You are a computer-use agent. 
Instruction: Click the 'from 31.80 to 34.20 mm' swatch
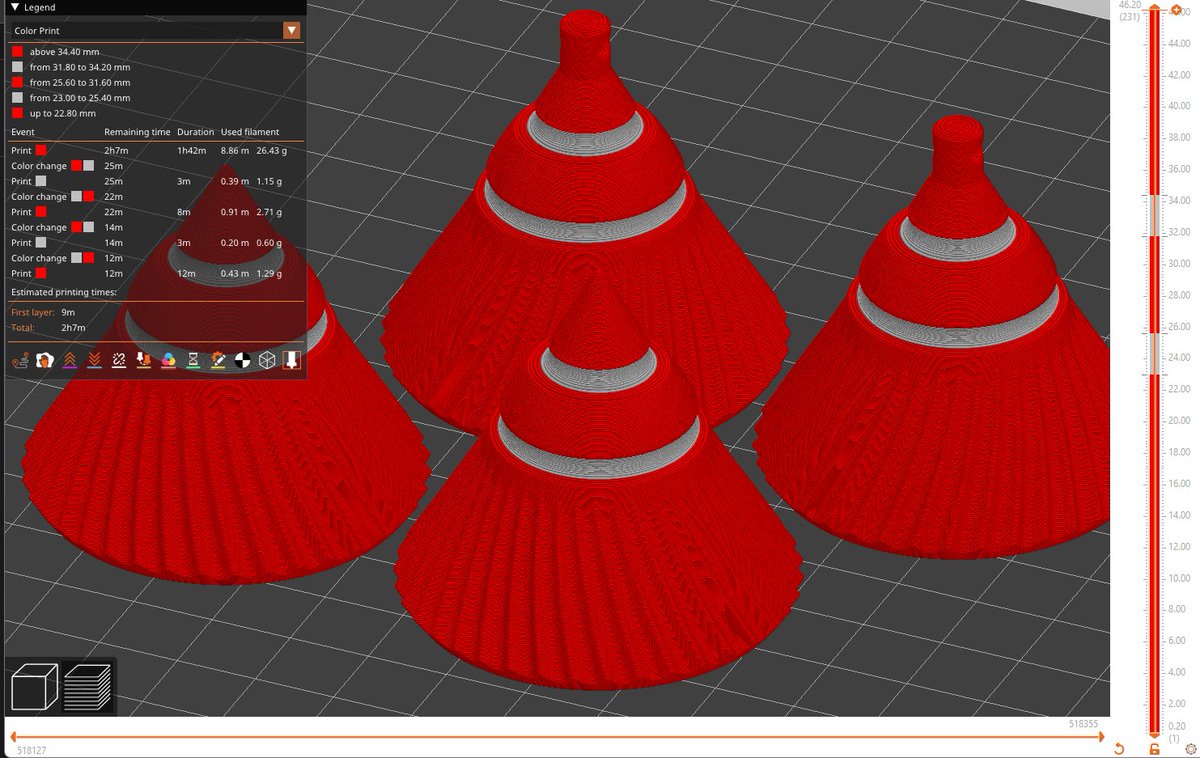point(17,66)
